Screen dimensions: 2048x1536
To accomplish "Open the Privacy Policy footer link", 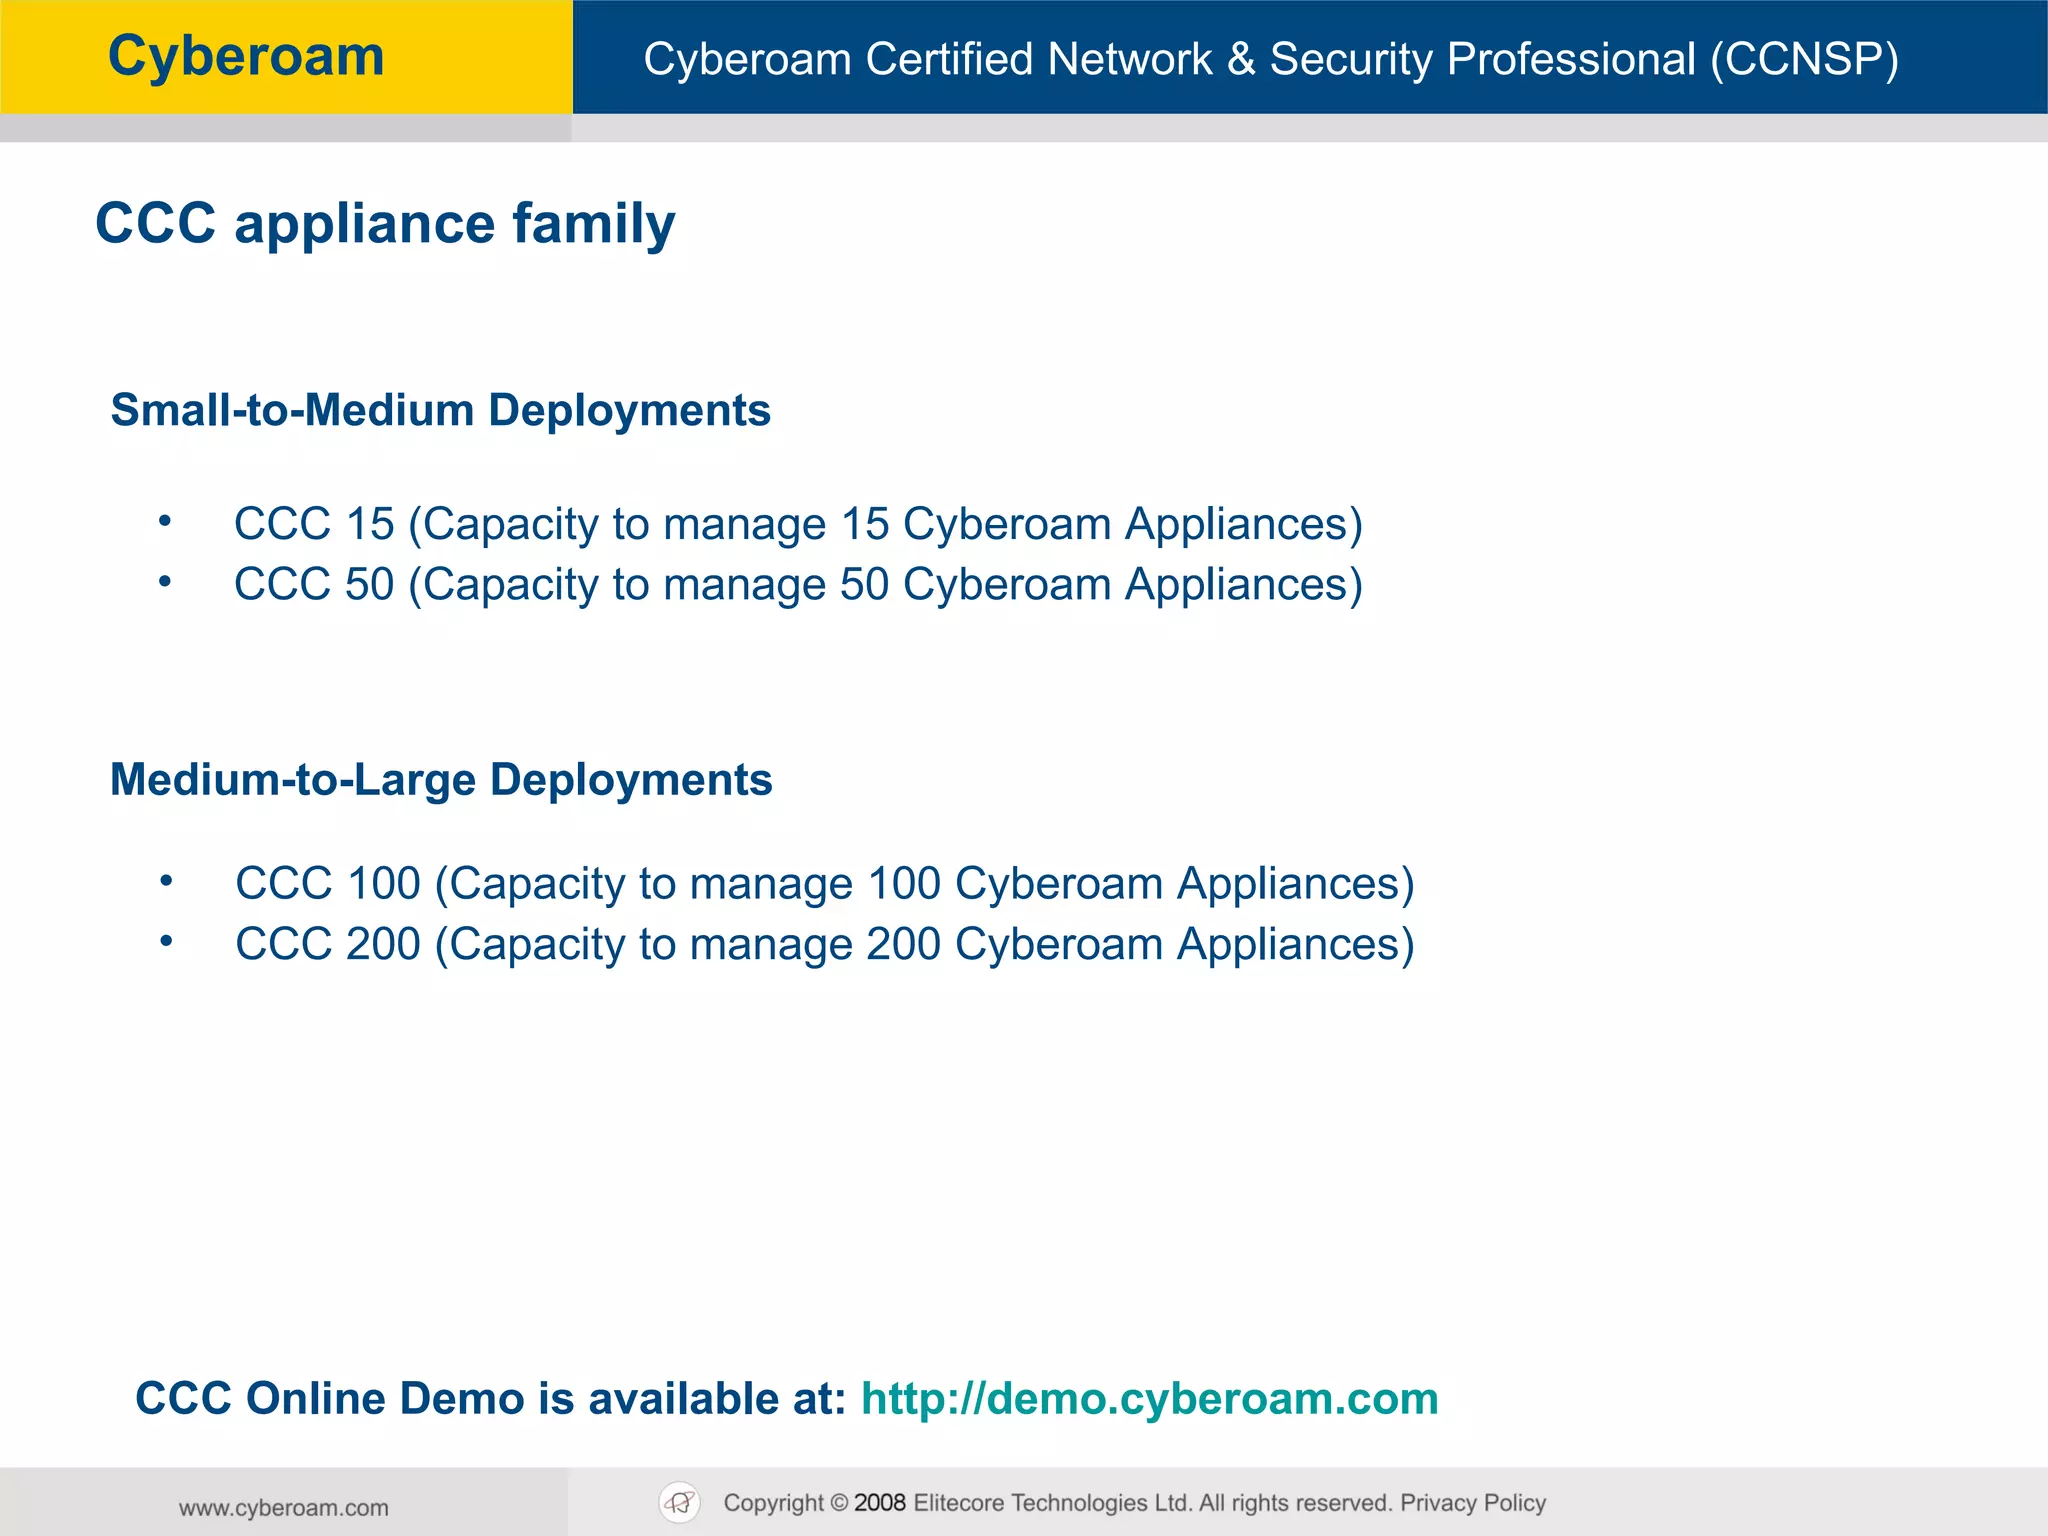I will click(1473, 1503).
